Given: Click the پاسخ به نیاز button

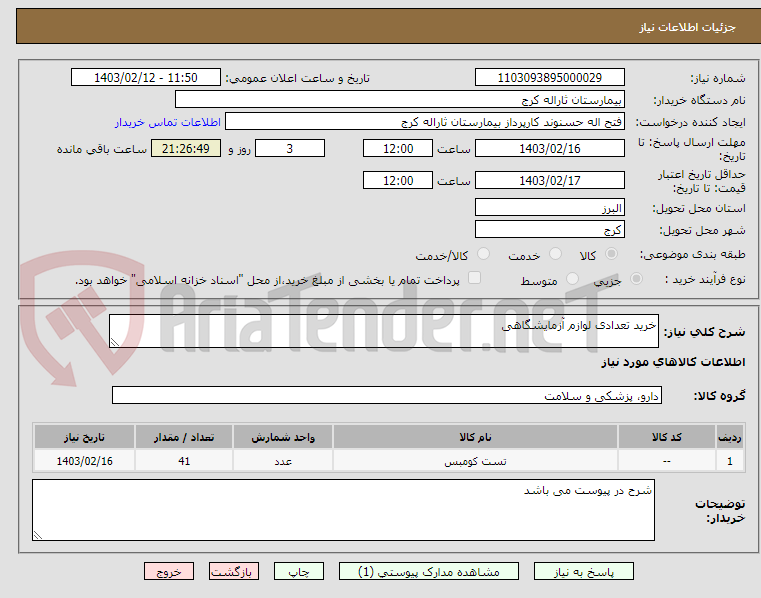Looking at the screenshot, I should coord(584,571).
